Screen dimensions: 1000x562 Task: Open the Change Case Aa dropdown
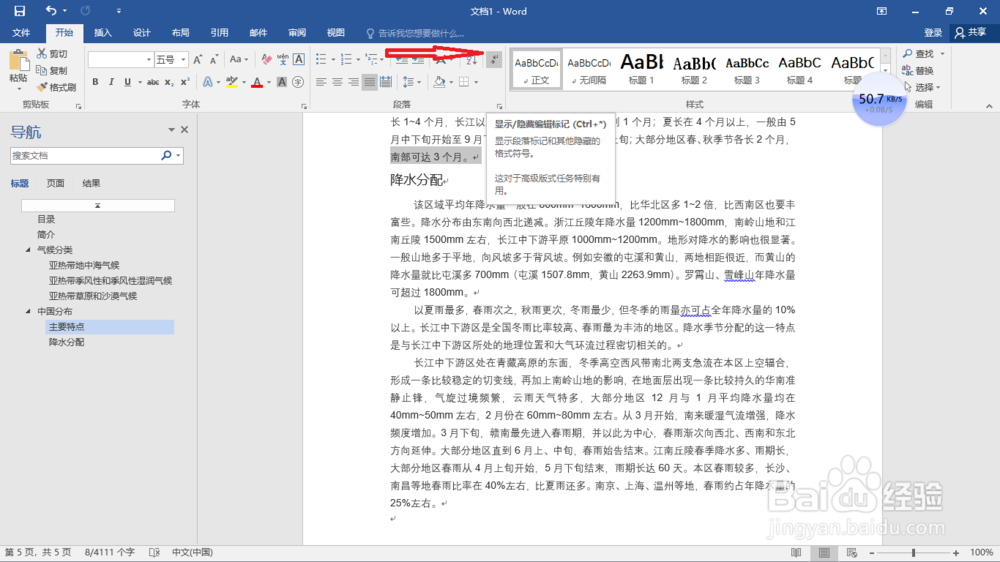point(239,59)
